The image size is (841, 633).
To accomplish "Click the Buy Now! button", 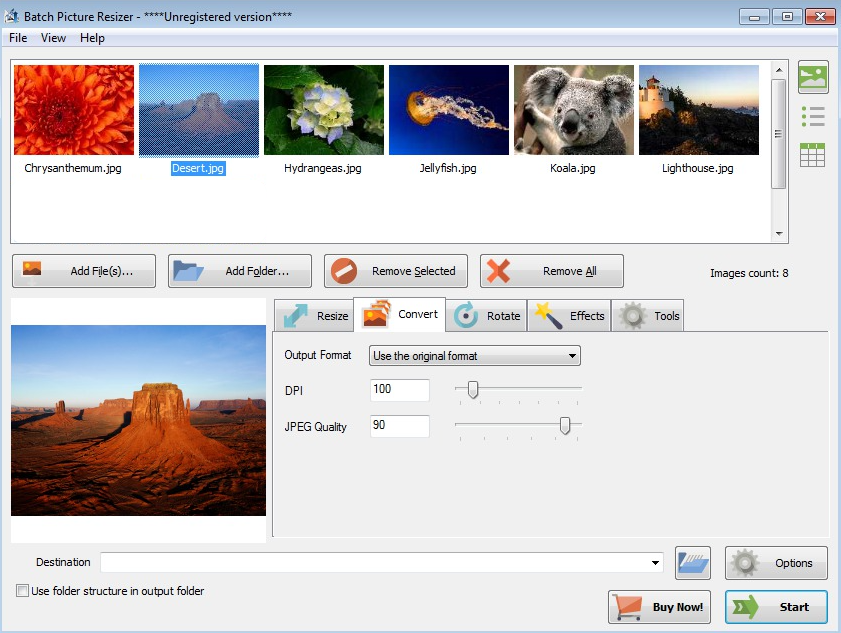I will pyautogui.click(x=659, y=607).
